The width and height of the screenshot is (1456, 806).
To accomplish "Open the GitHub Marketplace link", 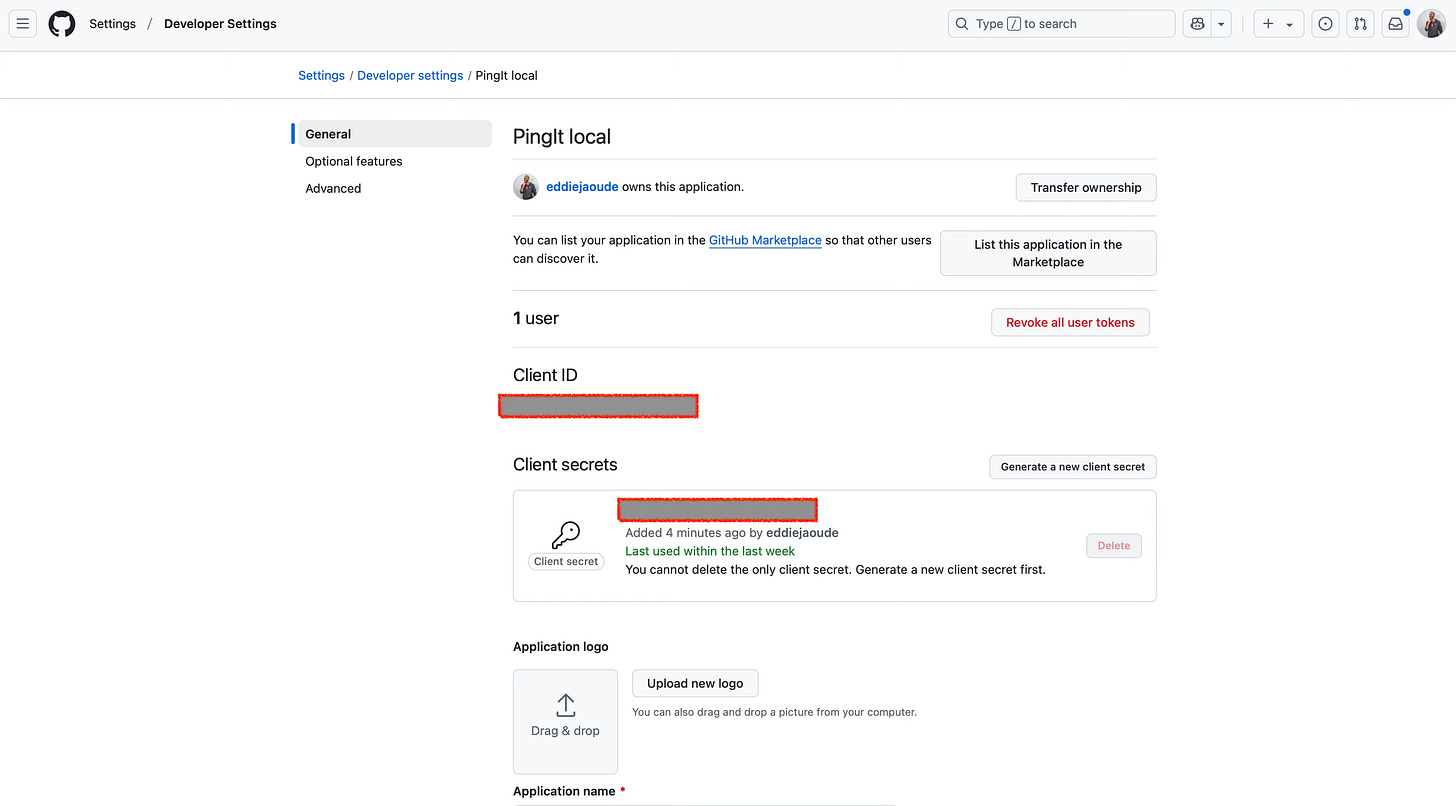I will (765, 241).
